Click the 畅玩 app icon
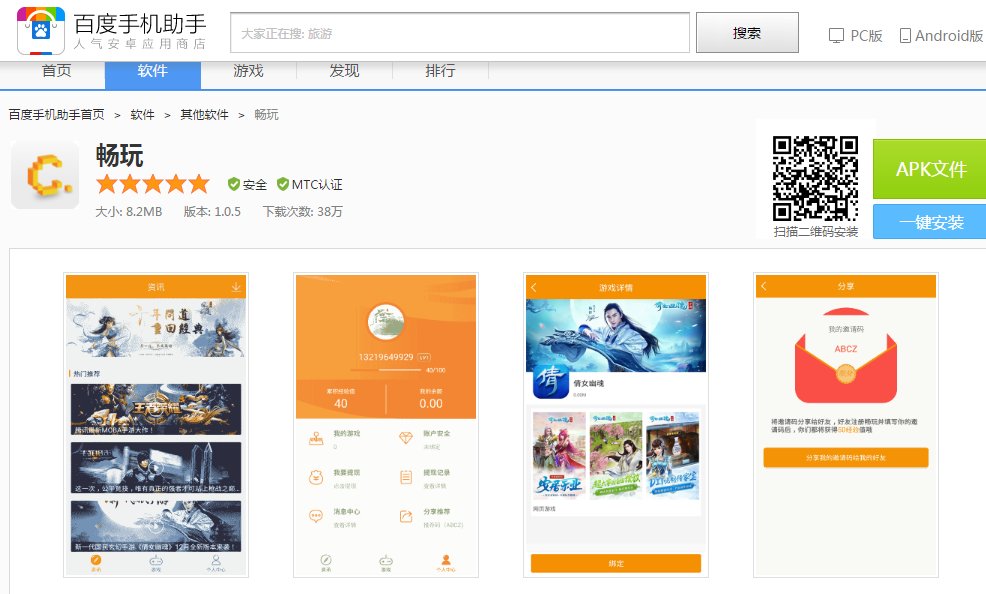The height and width of the screenshot is (594, 986). click(45, 175)
